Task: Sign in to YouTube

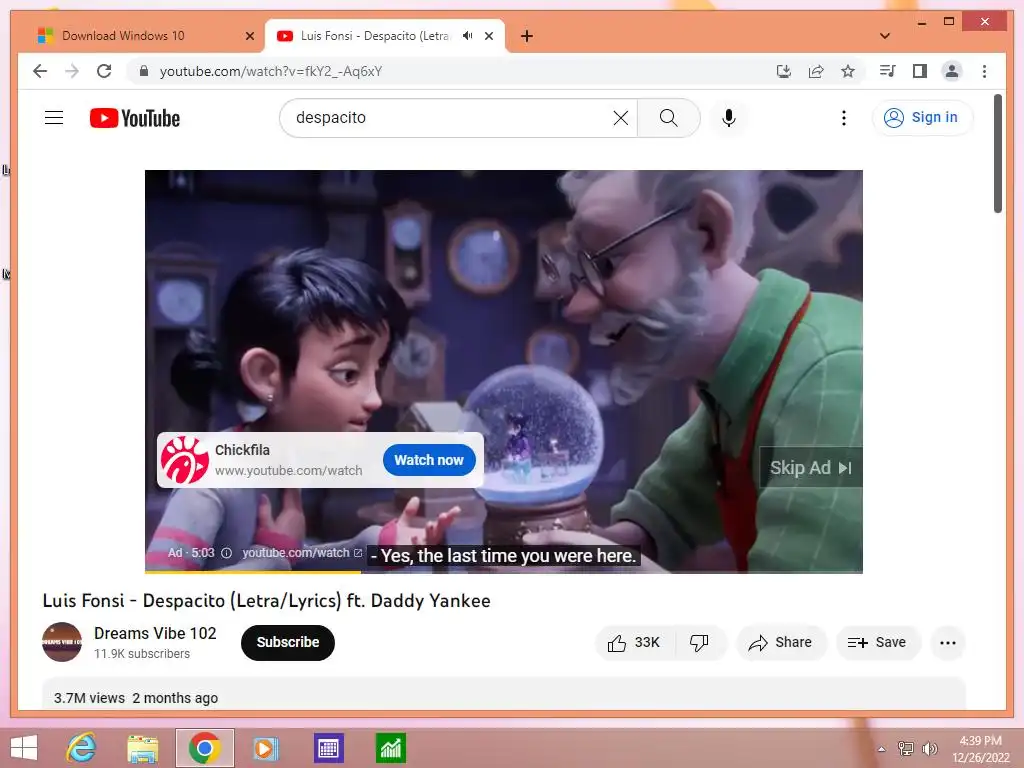Action: pyautogui.click(x=921, y=118)
